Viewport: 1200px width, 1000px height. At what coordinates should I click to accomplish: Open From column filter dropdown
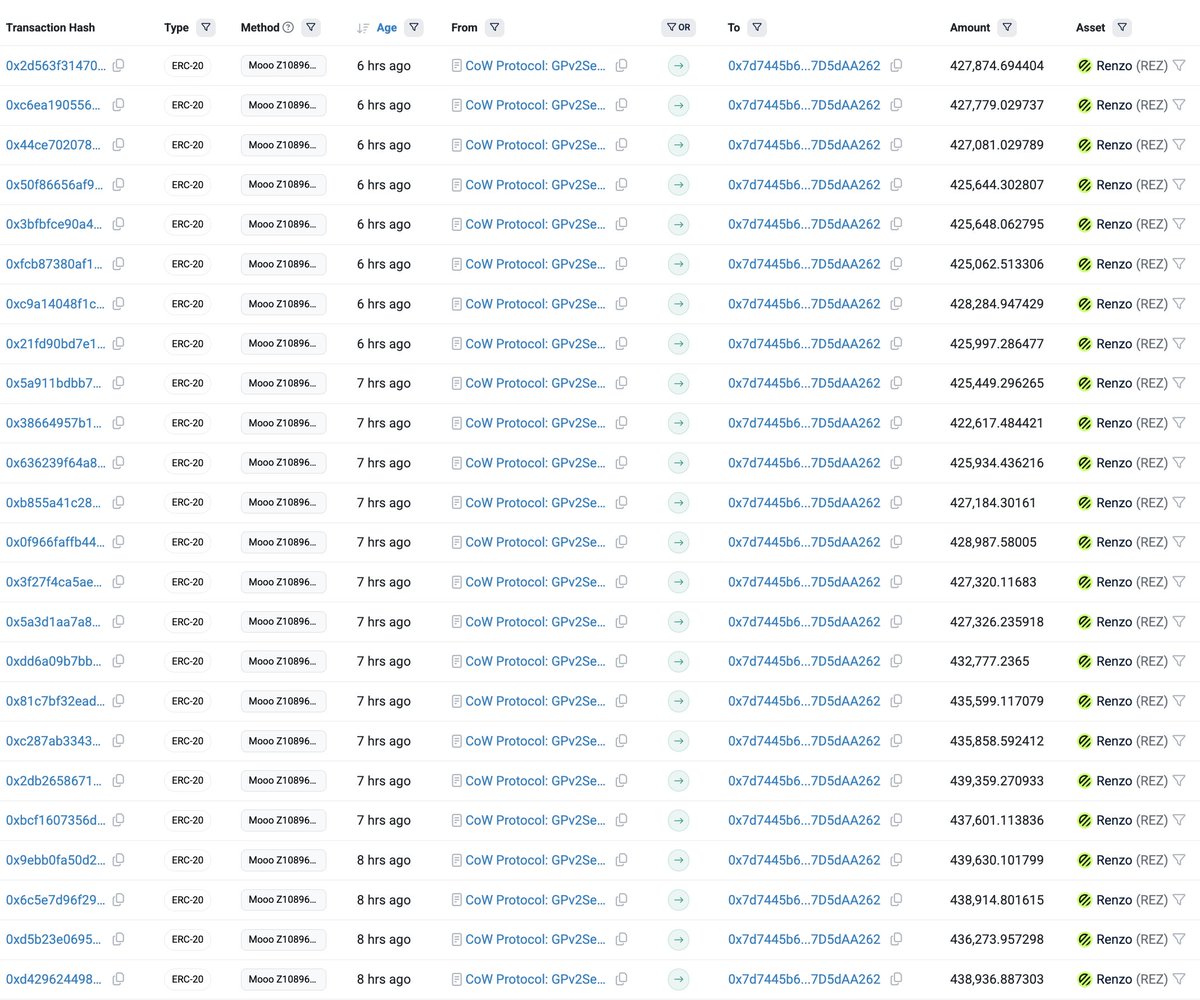click(x=495, y=28)
